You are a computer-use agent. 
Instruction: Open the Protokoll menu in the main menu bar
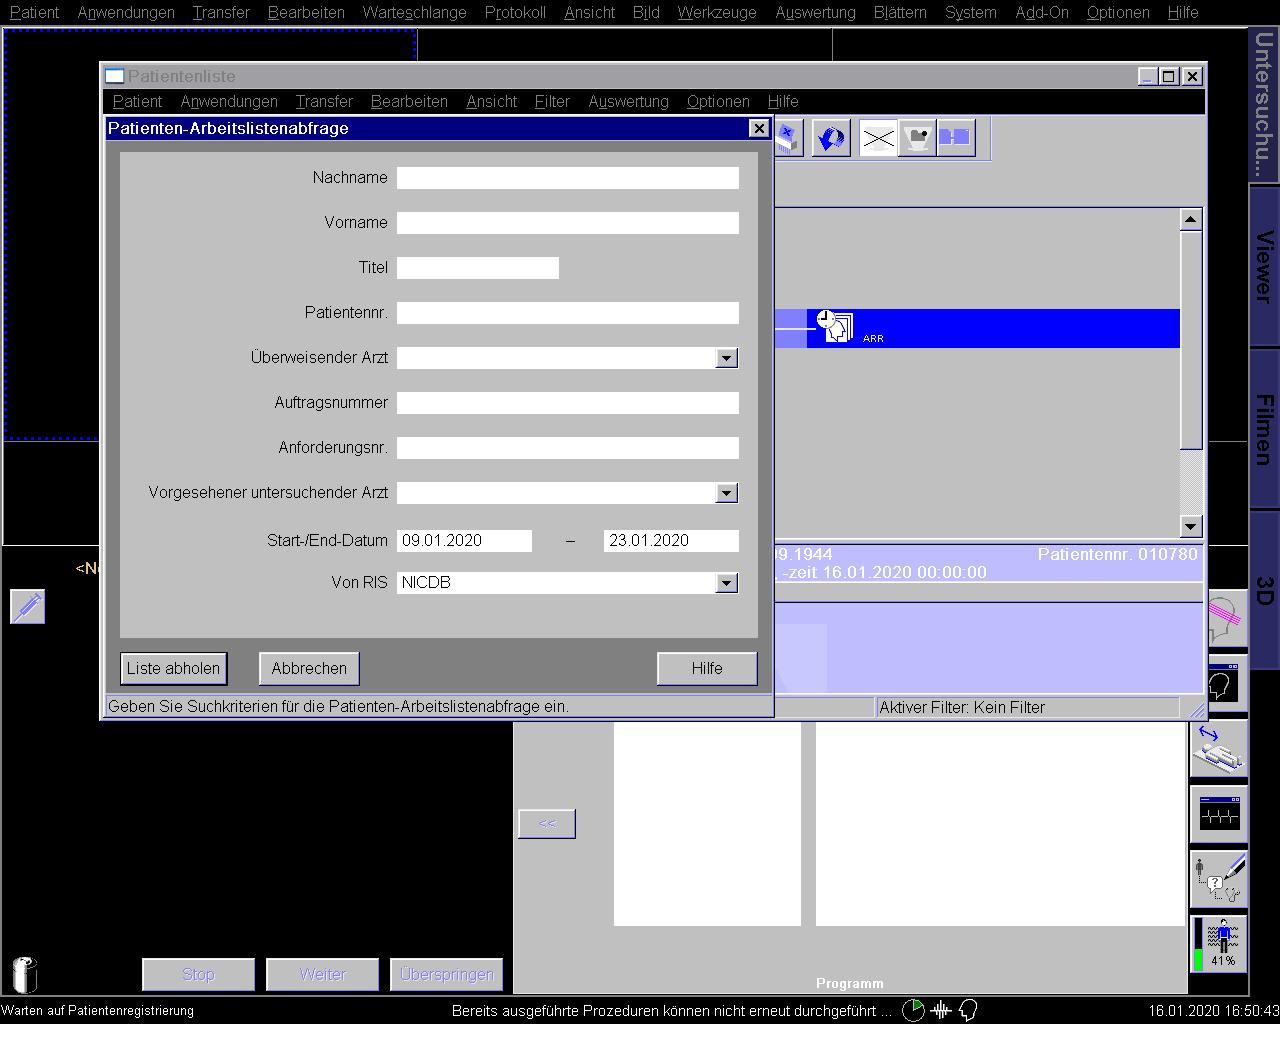pos(515,12)
